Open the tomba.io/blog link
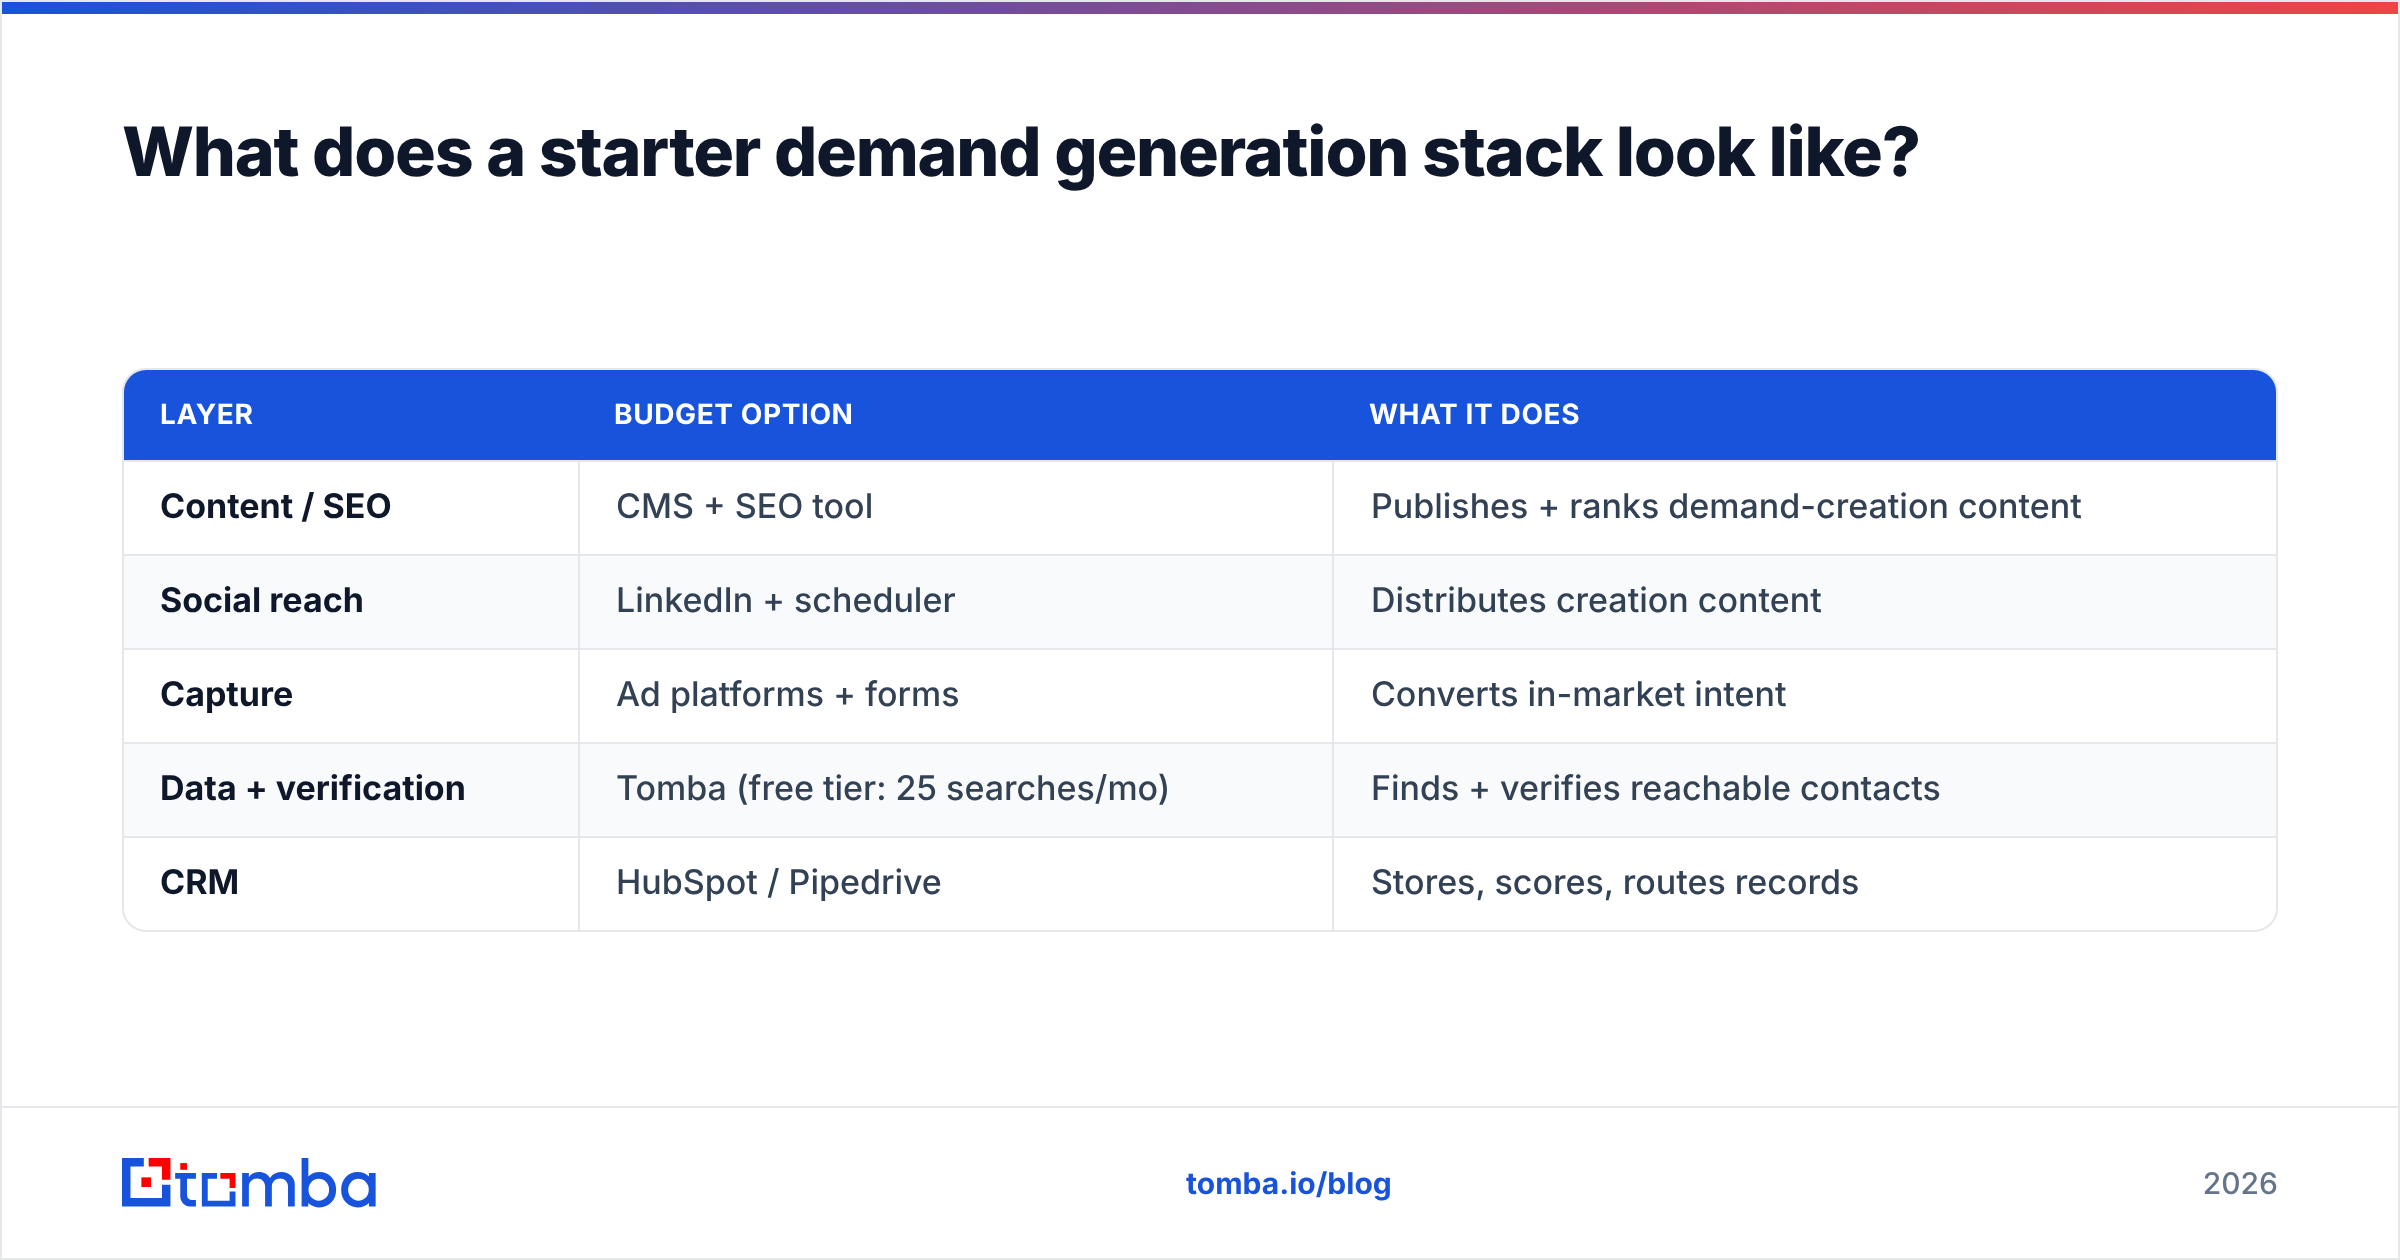The height and width of the screenshot is (1260, 2400). (x=1288, y=1184)
